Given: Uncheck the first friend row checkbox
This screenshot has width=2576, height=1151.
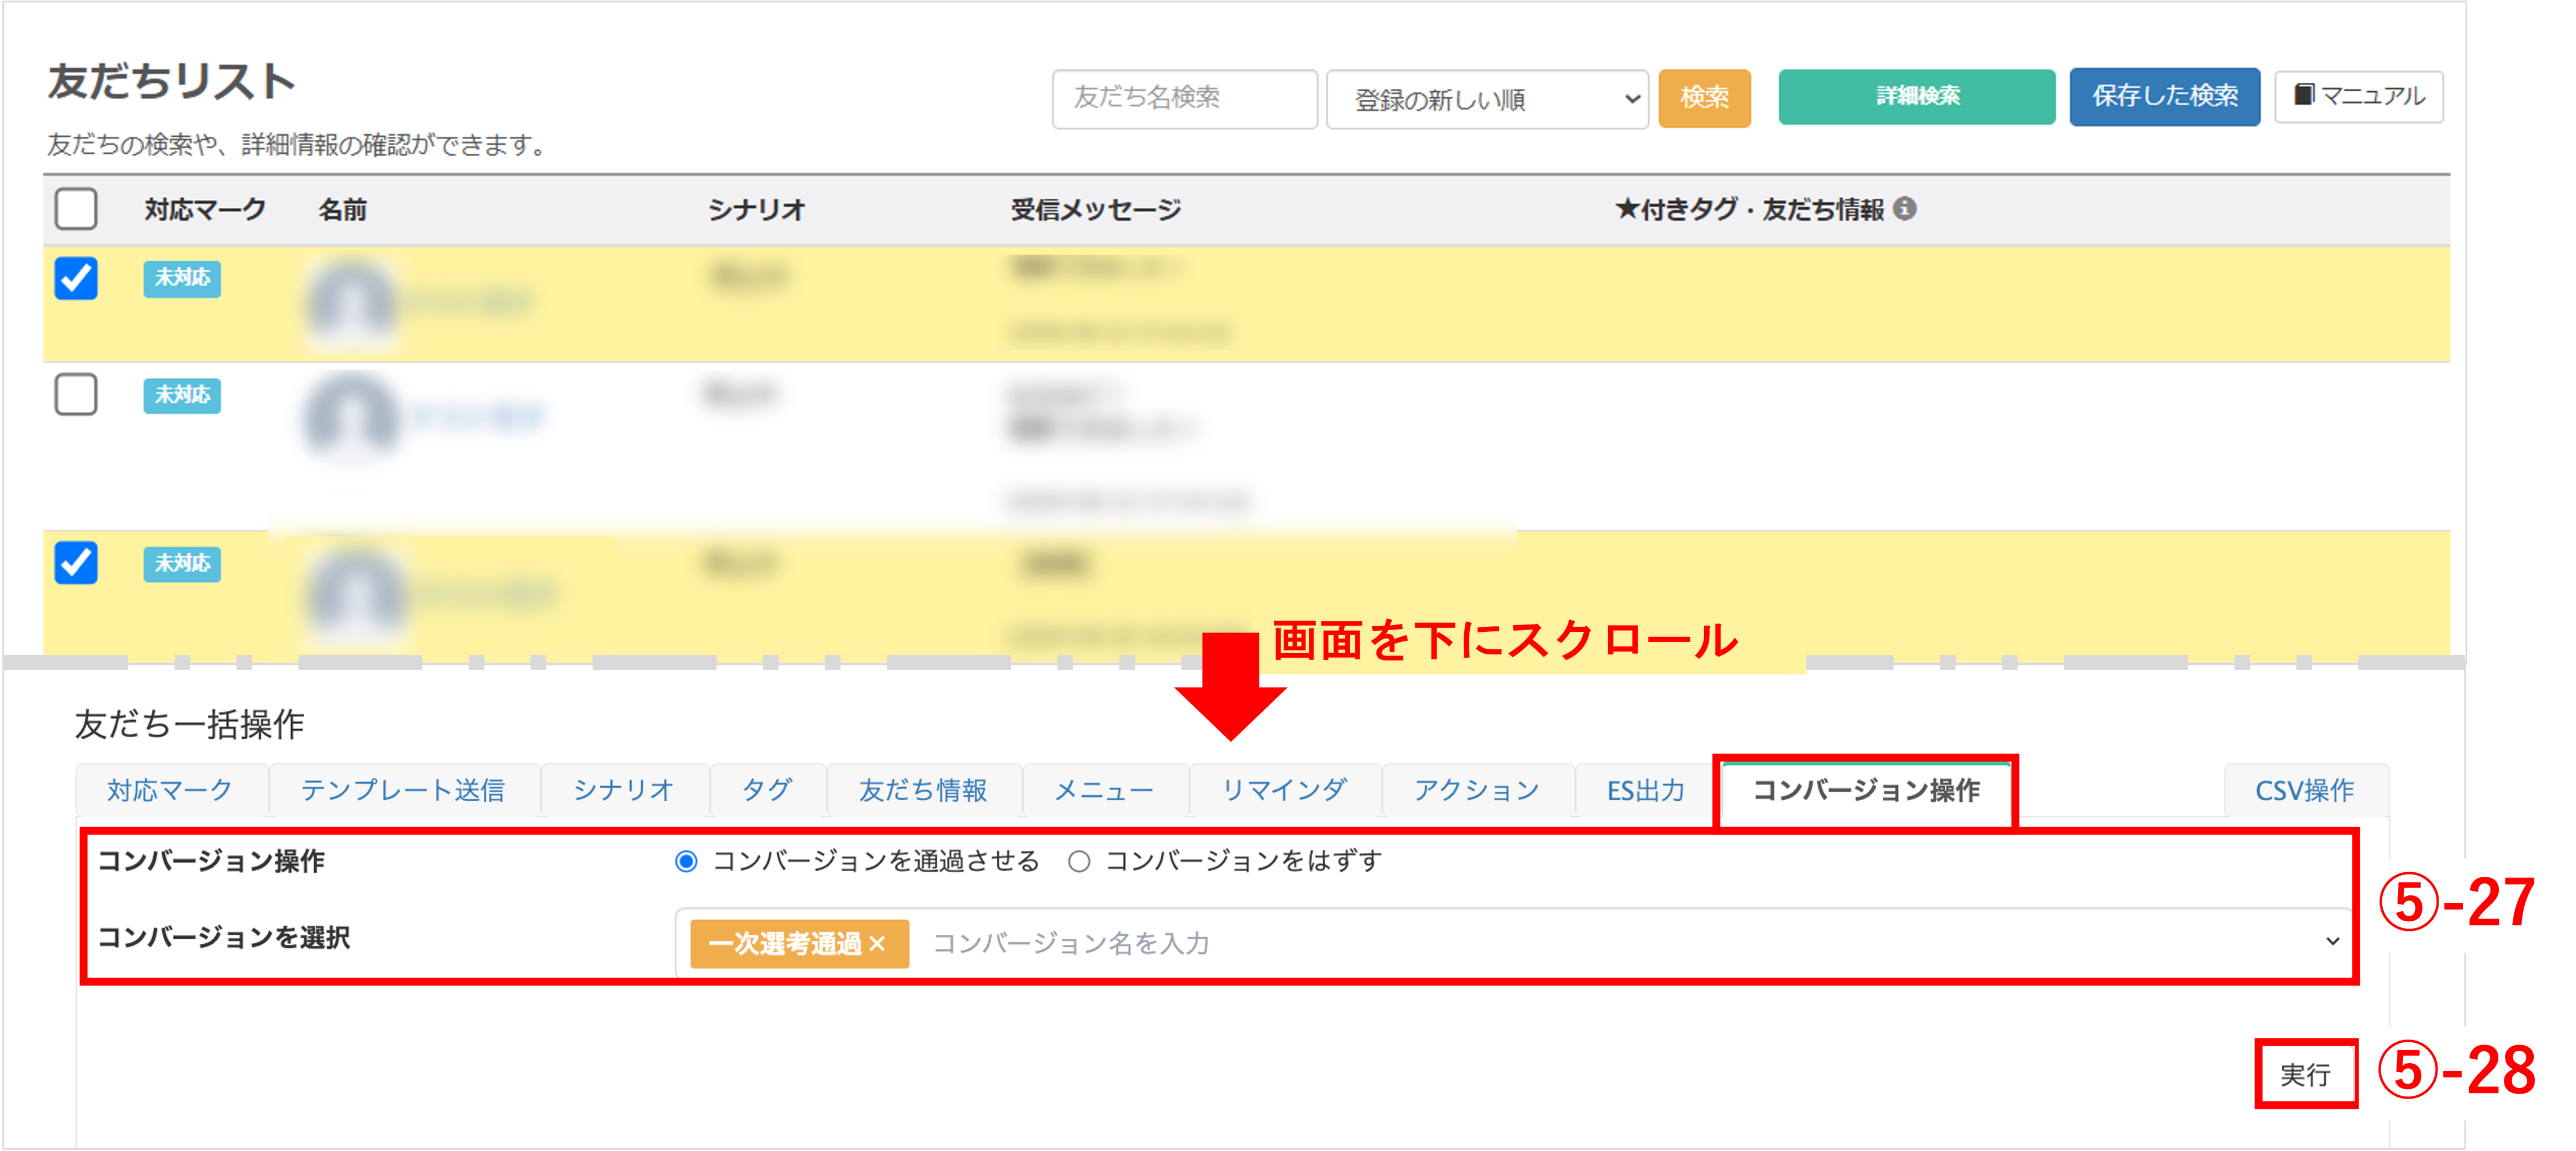Looking at the screenshot, I should coord(76,278).
